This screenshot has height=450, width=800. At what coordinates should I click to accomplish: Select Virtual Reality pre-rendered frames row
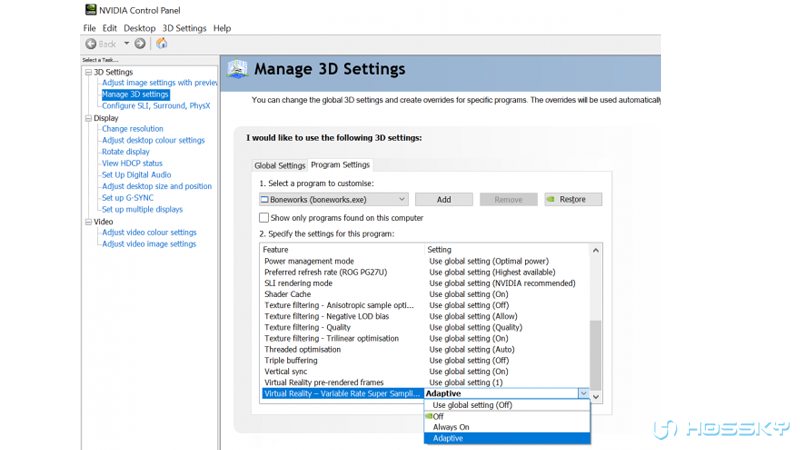[426, 383]
